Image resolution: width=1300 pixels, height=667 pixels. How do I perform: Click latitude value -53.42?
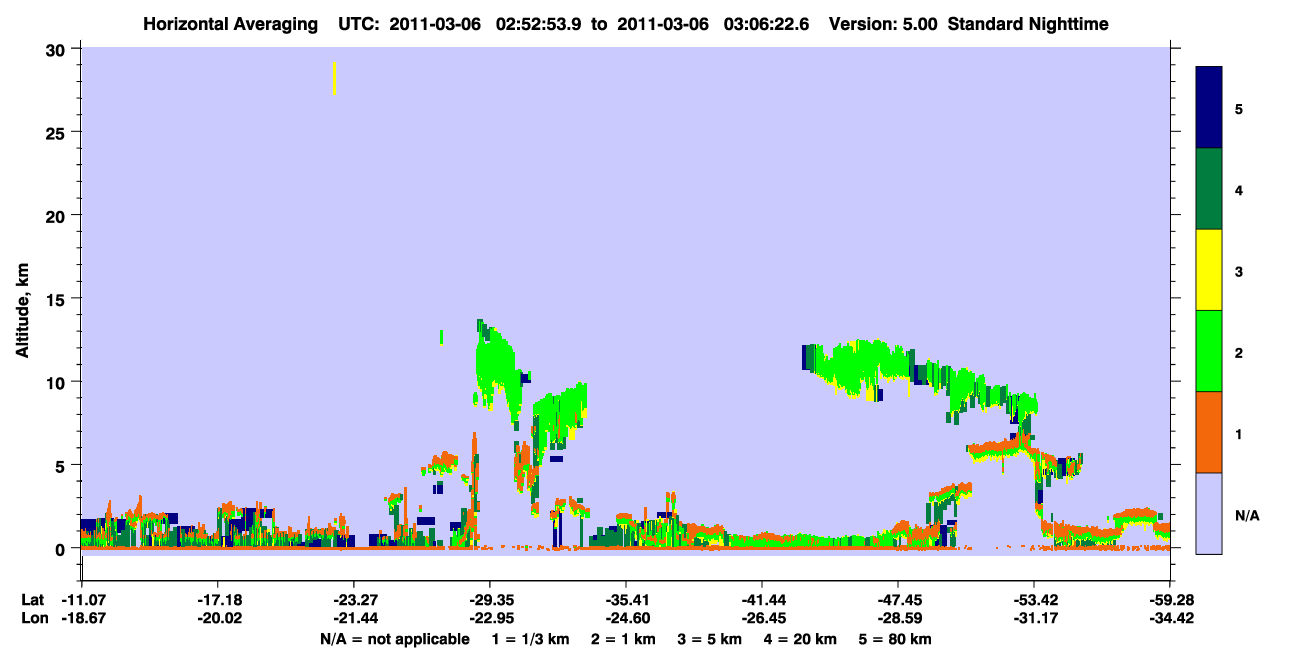1033,600
